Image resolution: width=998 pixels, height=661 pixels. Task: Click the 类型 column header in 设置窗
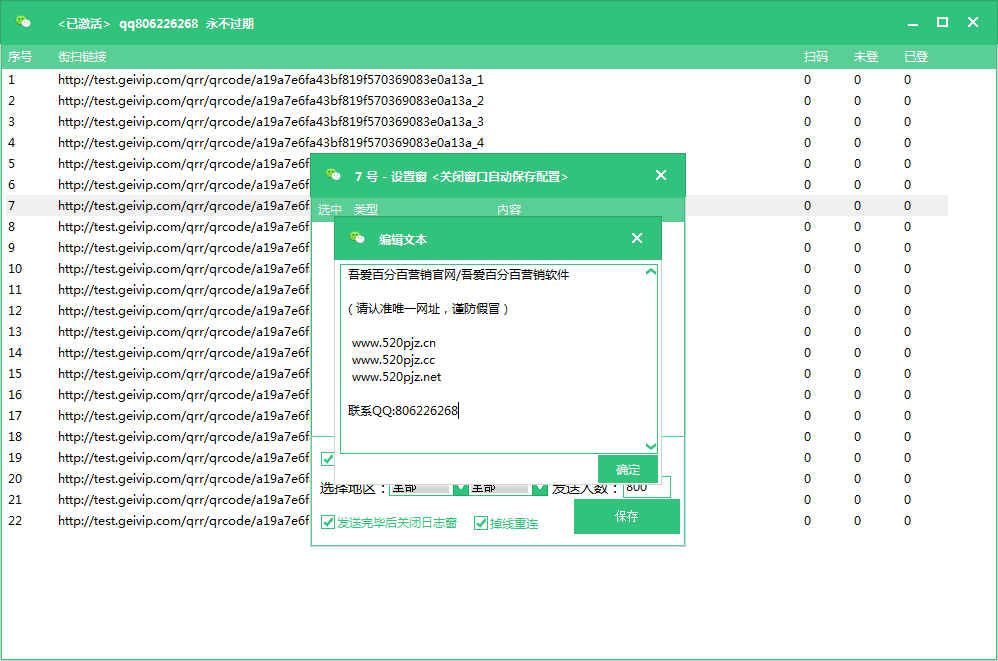365,209
